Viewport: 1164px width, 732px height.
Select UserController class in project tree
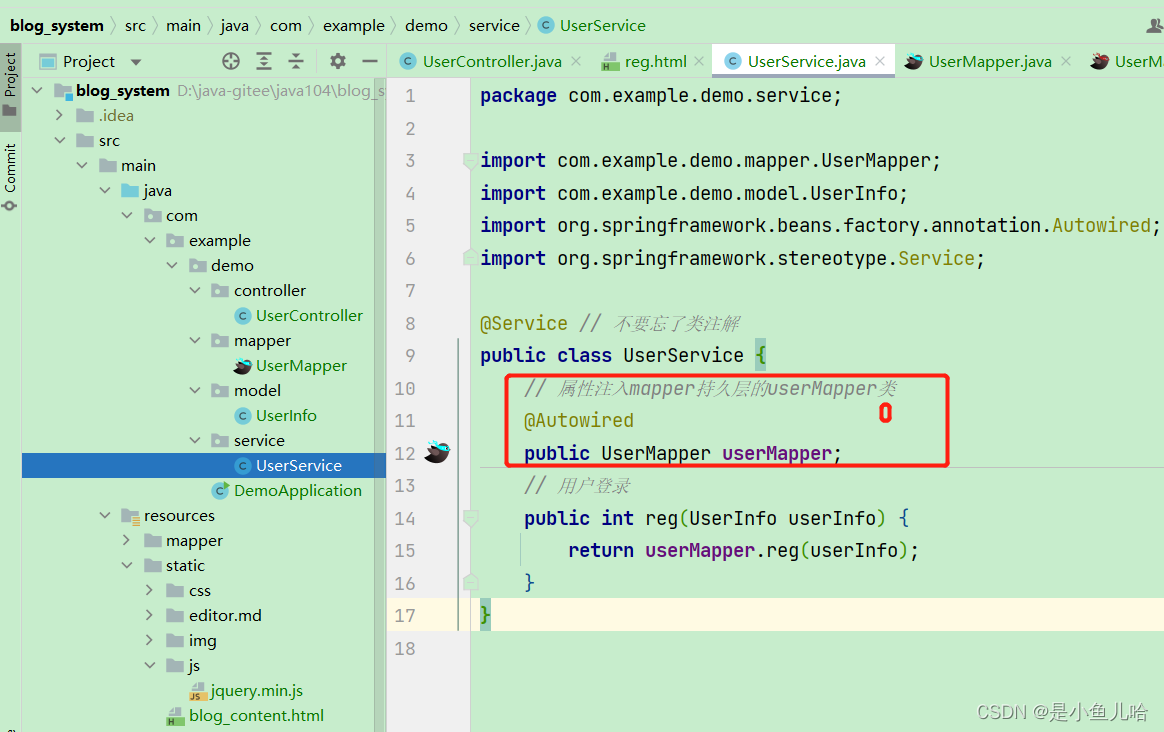[309, 316]
